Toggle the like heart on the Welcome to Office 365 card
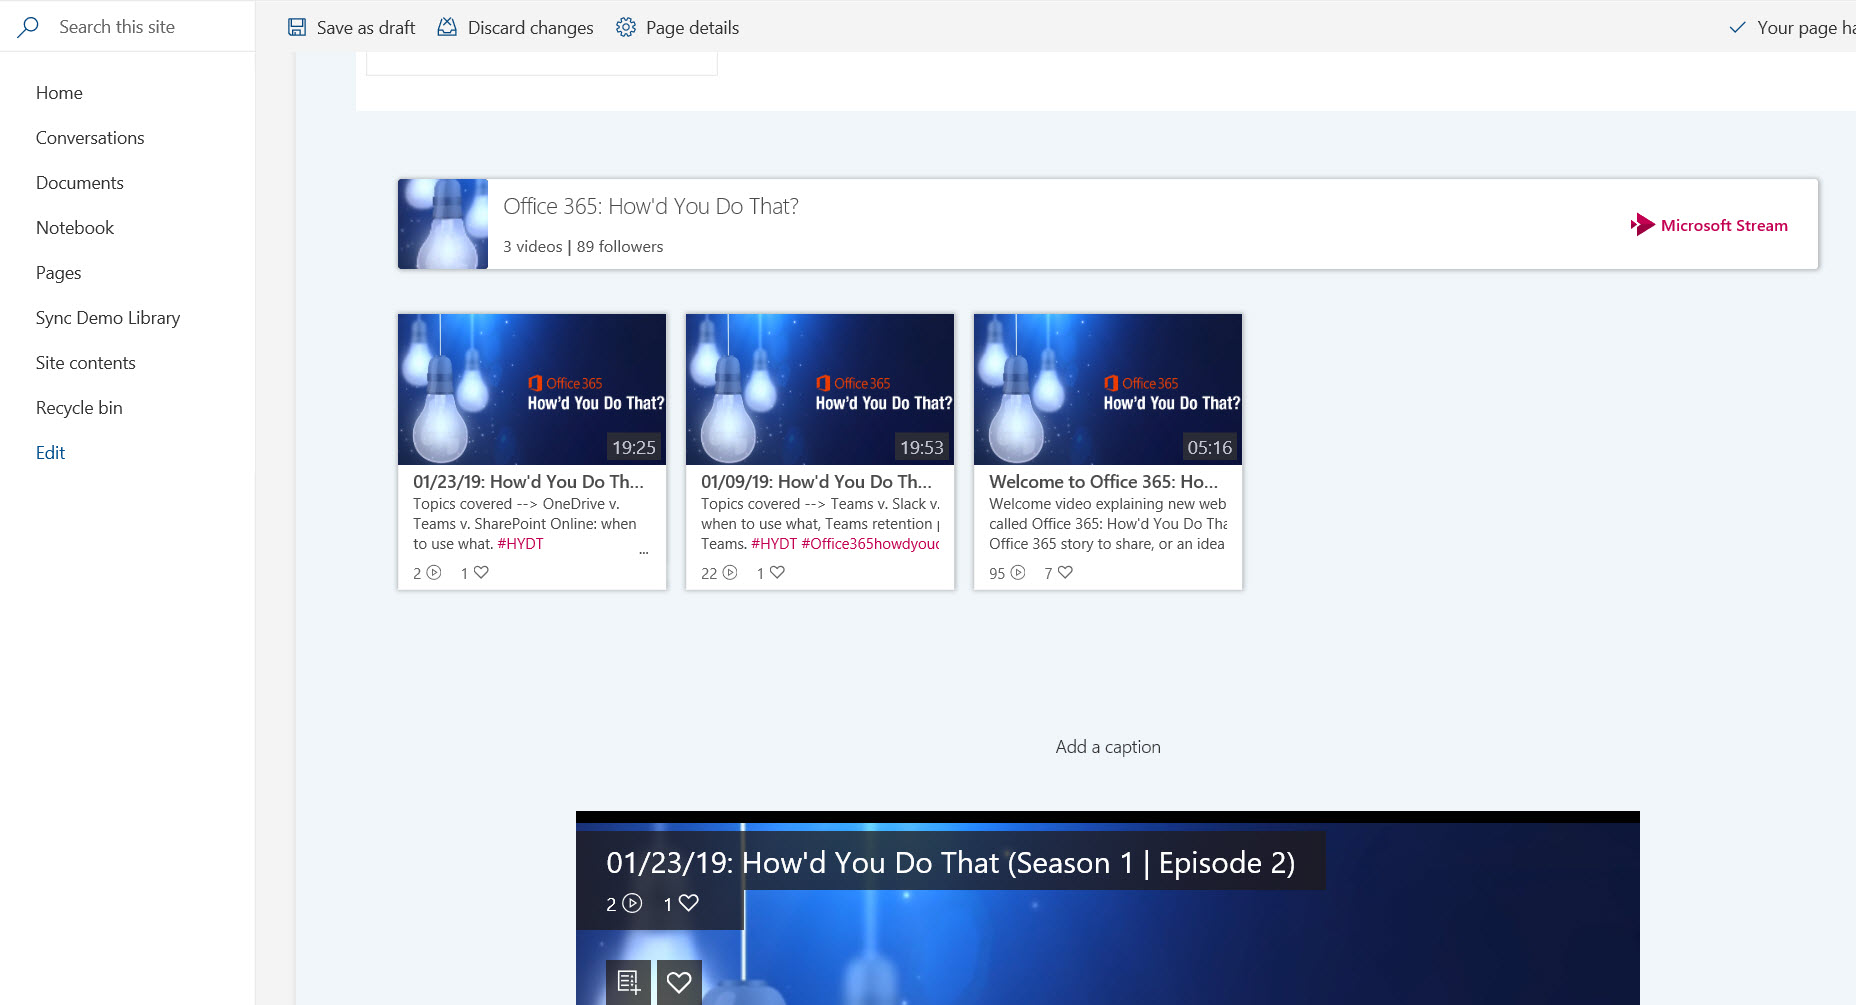 (1065, 572)
